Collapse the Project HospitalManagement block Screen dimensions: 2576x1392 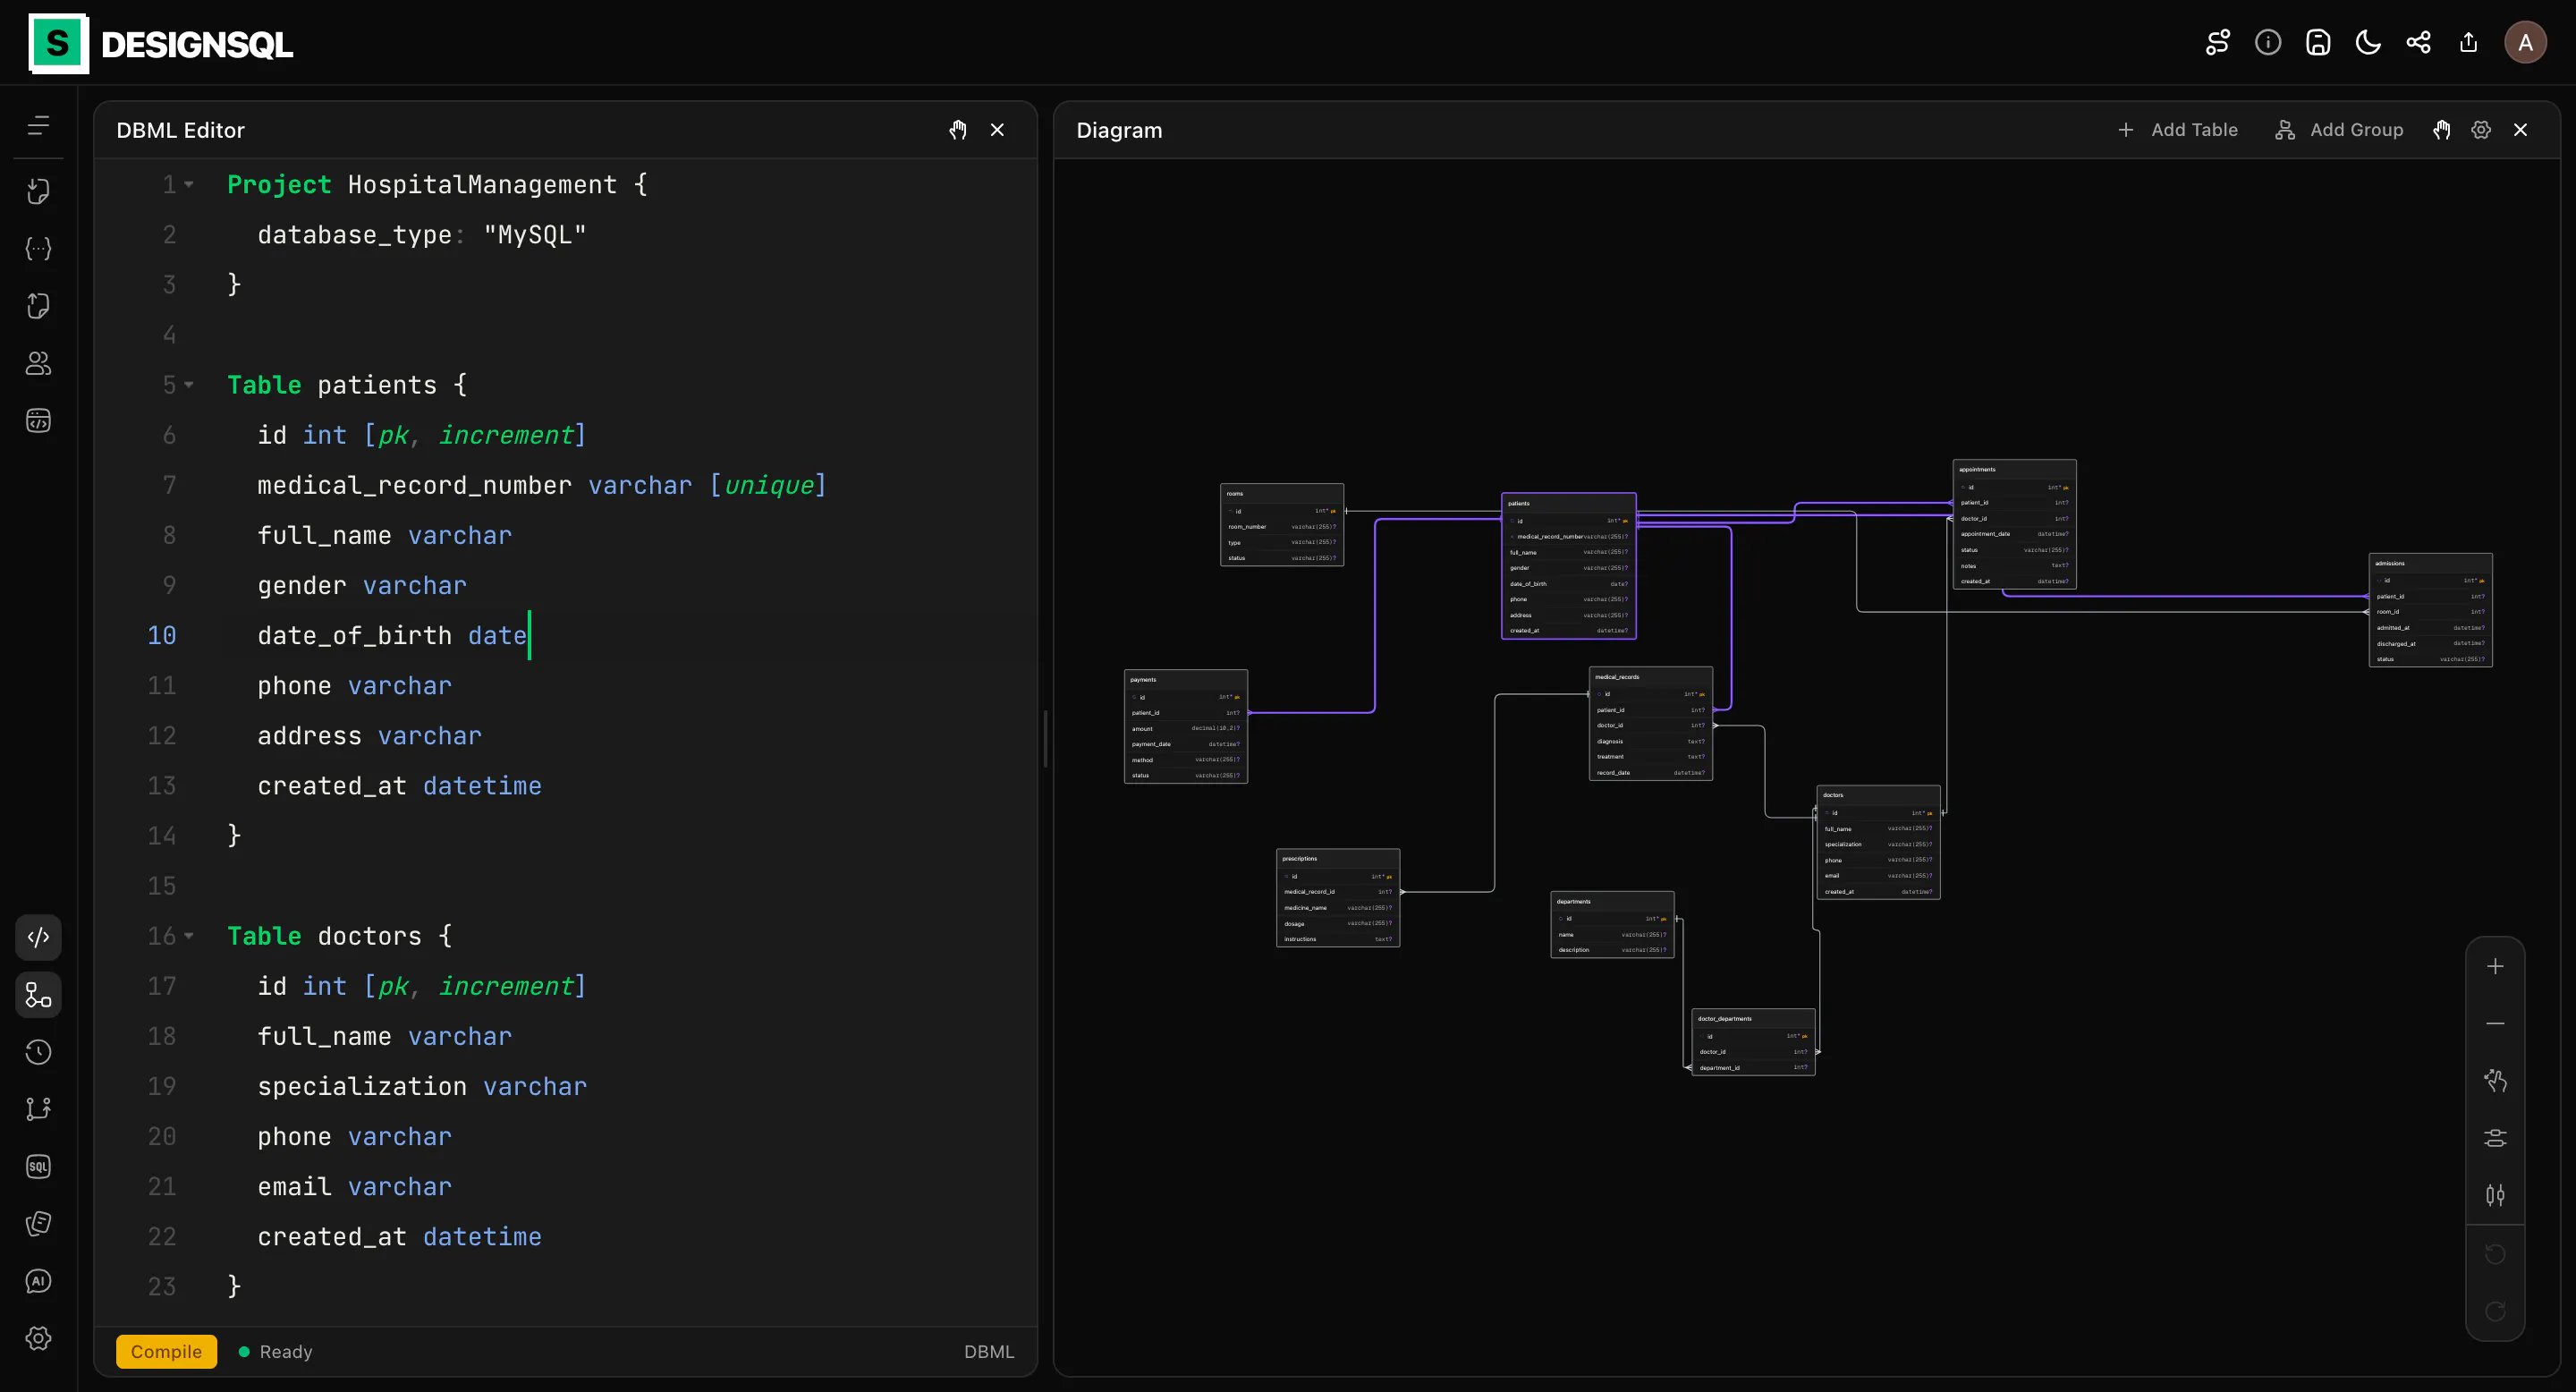(x=189, y=185)
